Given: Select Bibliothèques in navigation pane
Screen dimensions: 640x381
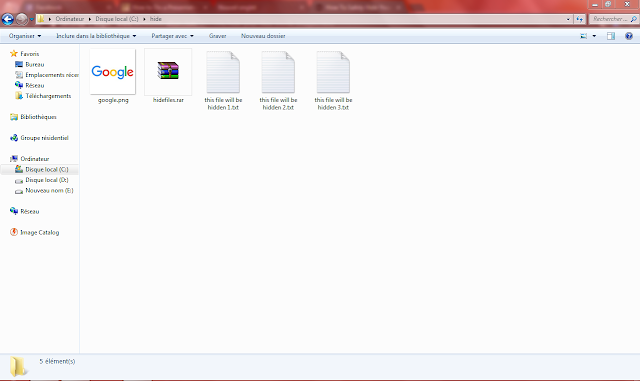Looking at the screenshot, I should pos(38,117).
